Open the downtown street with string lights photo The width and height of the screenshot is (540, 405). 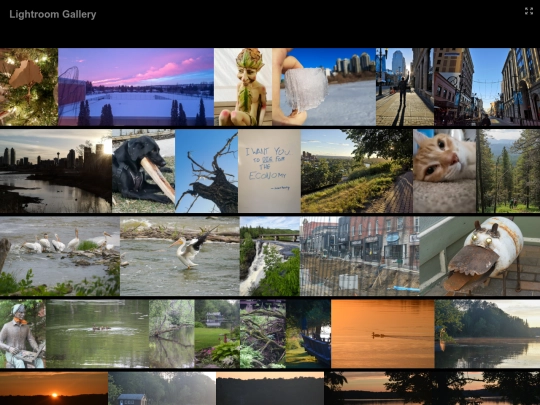[x=487, y=87]
